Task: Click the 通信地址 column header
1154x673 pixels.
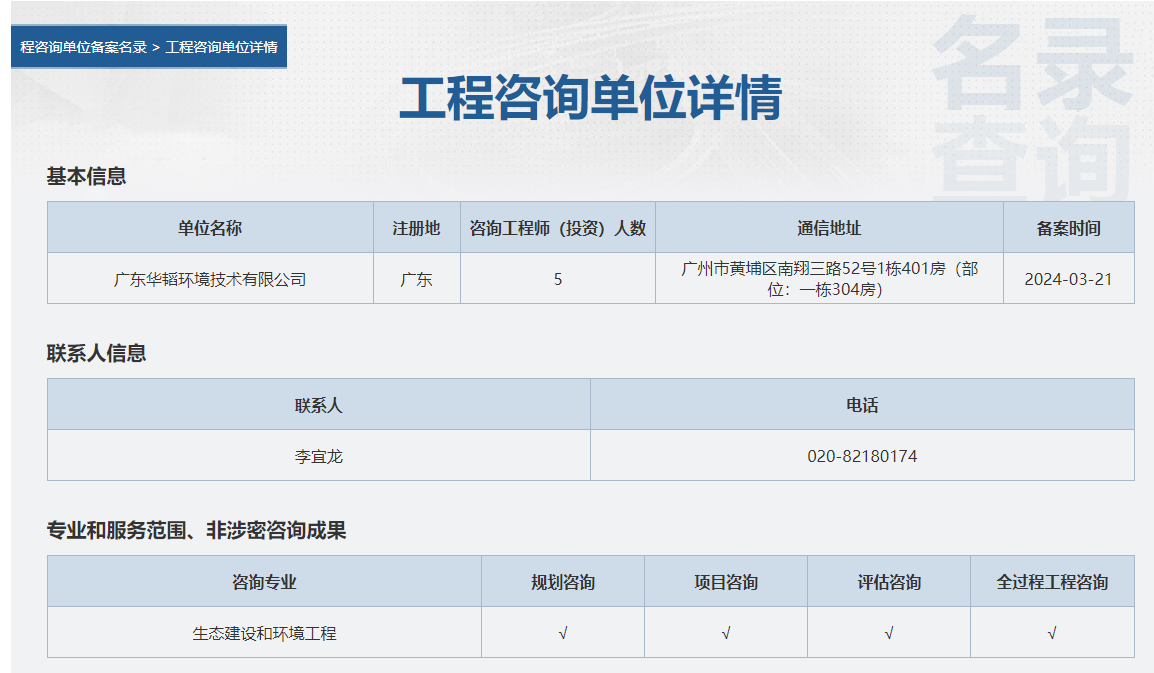Action: 829,228
